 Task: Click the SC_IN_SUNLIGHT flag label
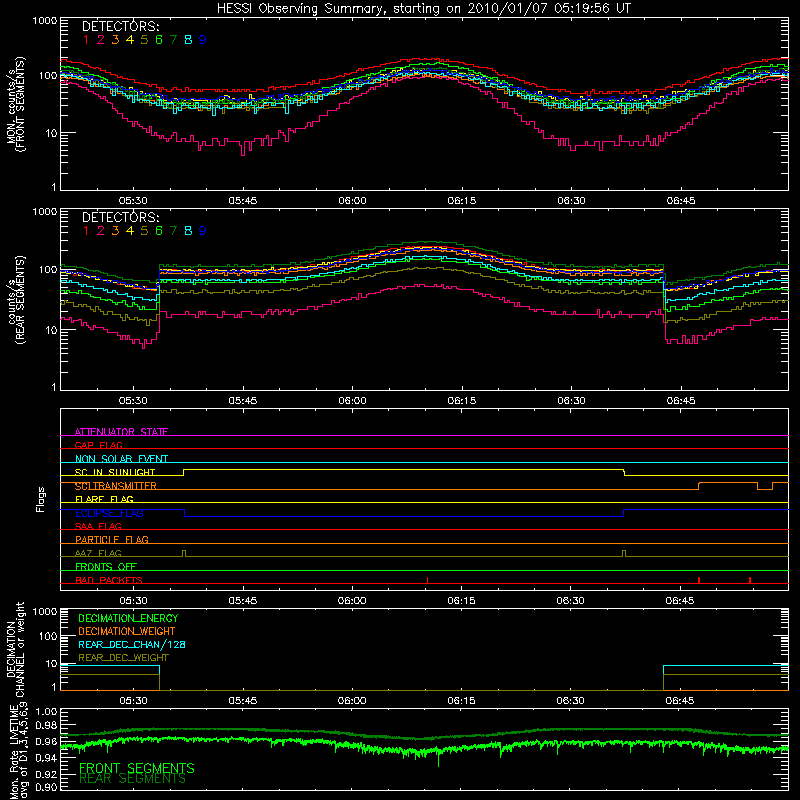click(x=115, y=472)
